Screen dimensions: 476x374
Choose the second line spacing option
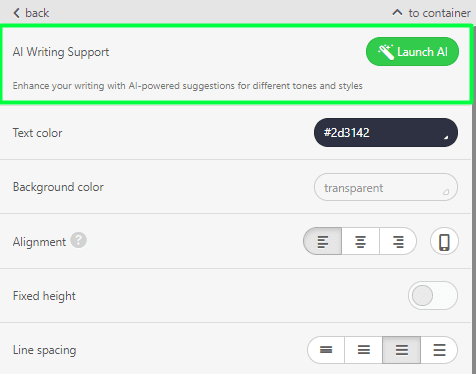[x=364, y=350]
